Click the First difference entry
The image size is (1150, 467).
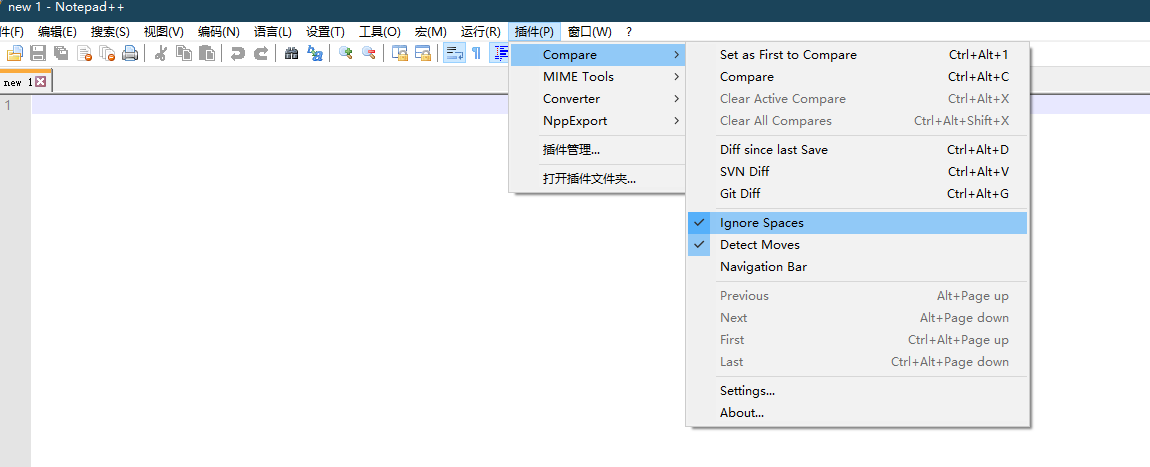coord(857,340)
